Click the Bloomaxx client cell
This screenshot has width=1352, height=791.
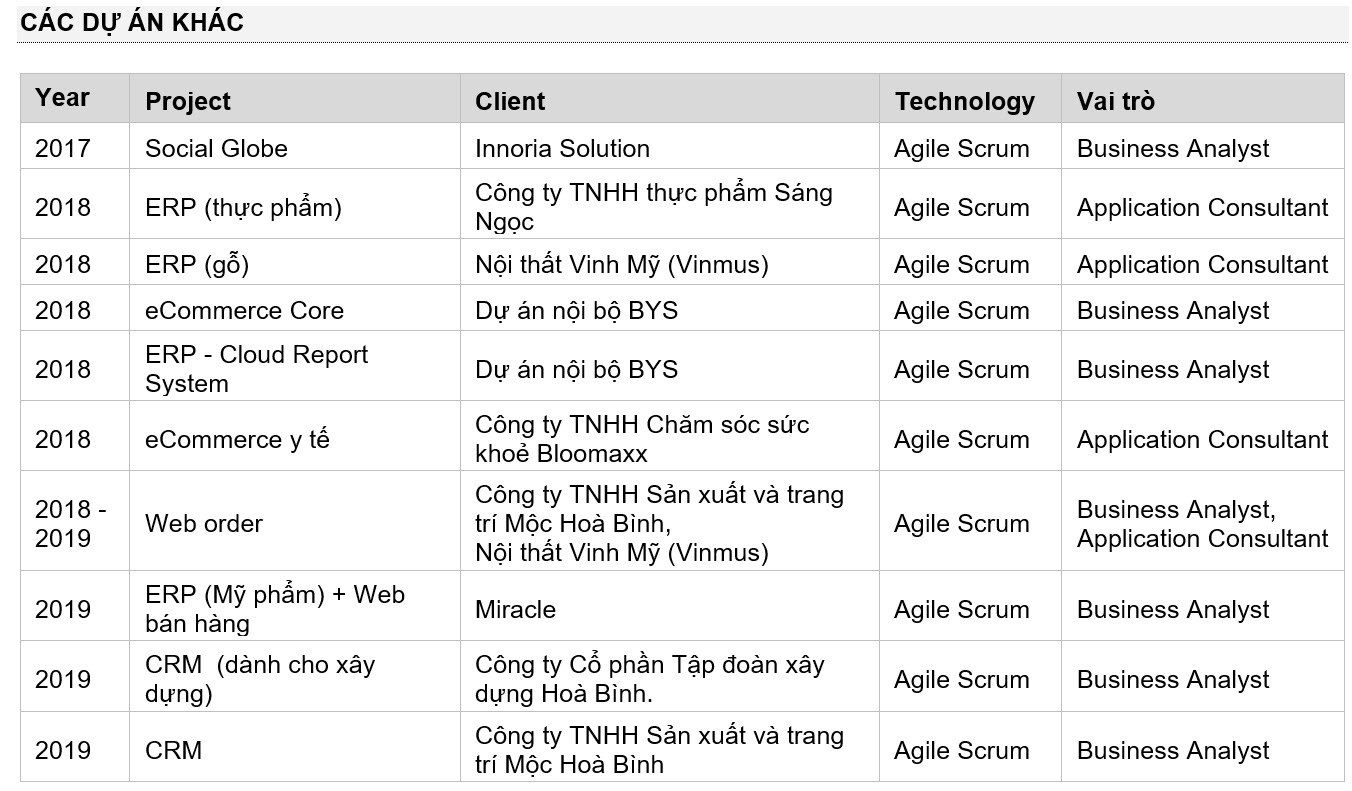click(x=670, y=437)
